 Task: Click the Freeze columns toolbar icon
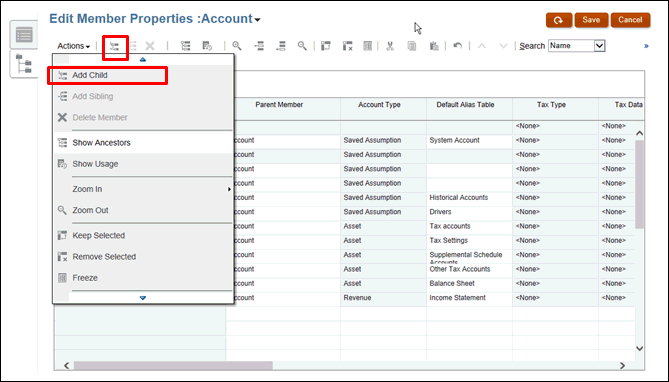[x=367, y=46]
